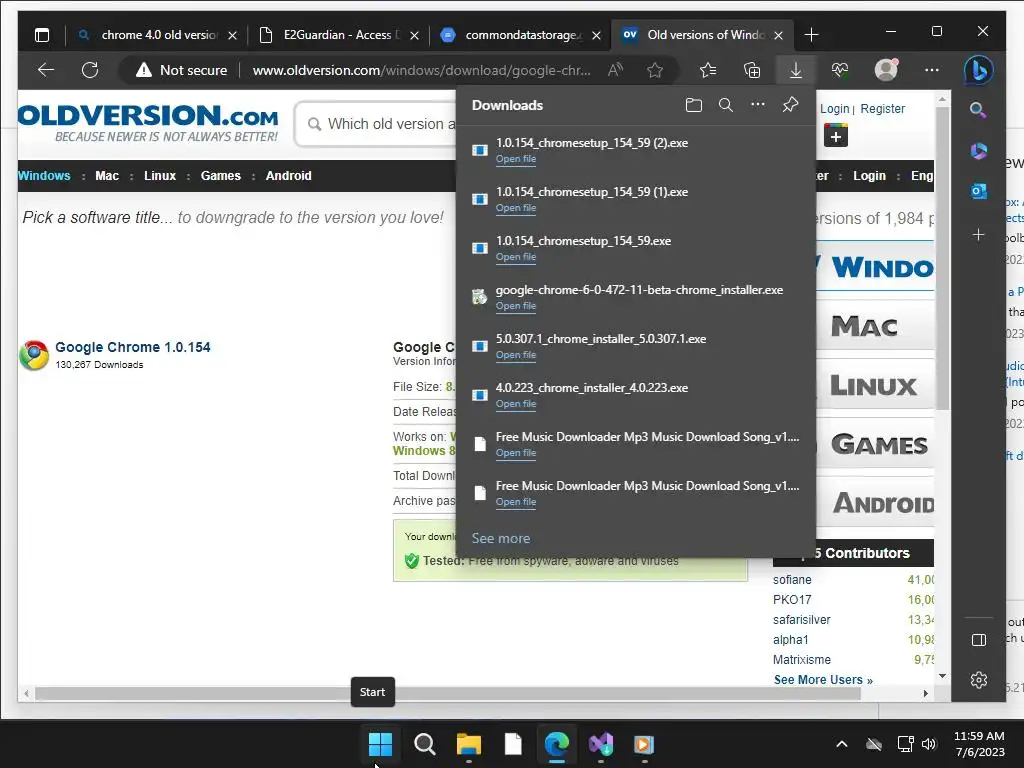Viewport: 1024px width, 768px height.
Task: Open the Mac category banner
Action: pos(875,326)
